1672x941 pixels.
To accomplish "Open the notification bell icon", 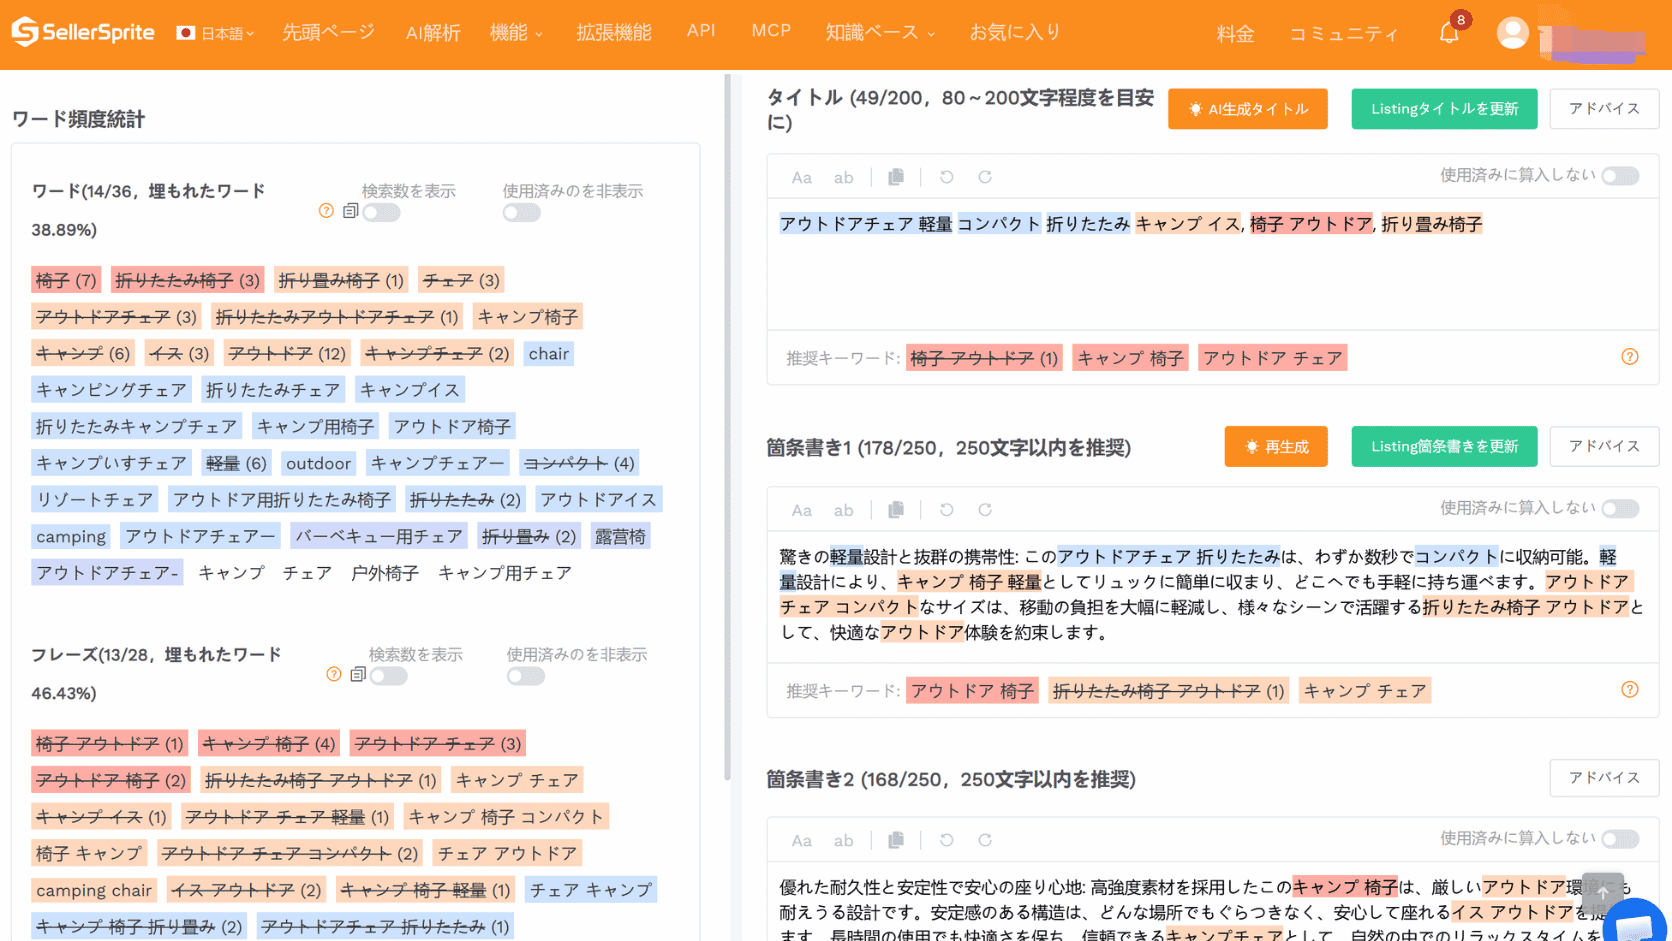I will [1449, 33].
